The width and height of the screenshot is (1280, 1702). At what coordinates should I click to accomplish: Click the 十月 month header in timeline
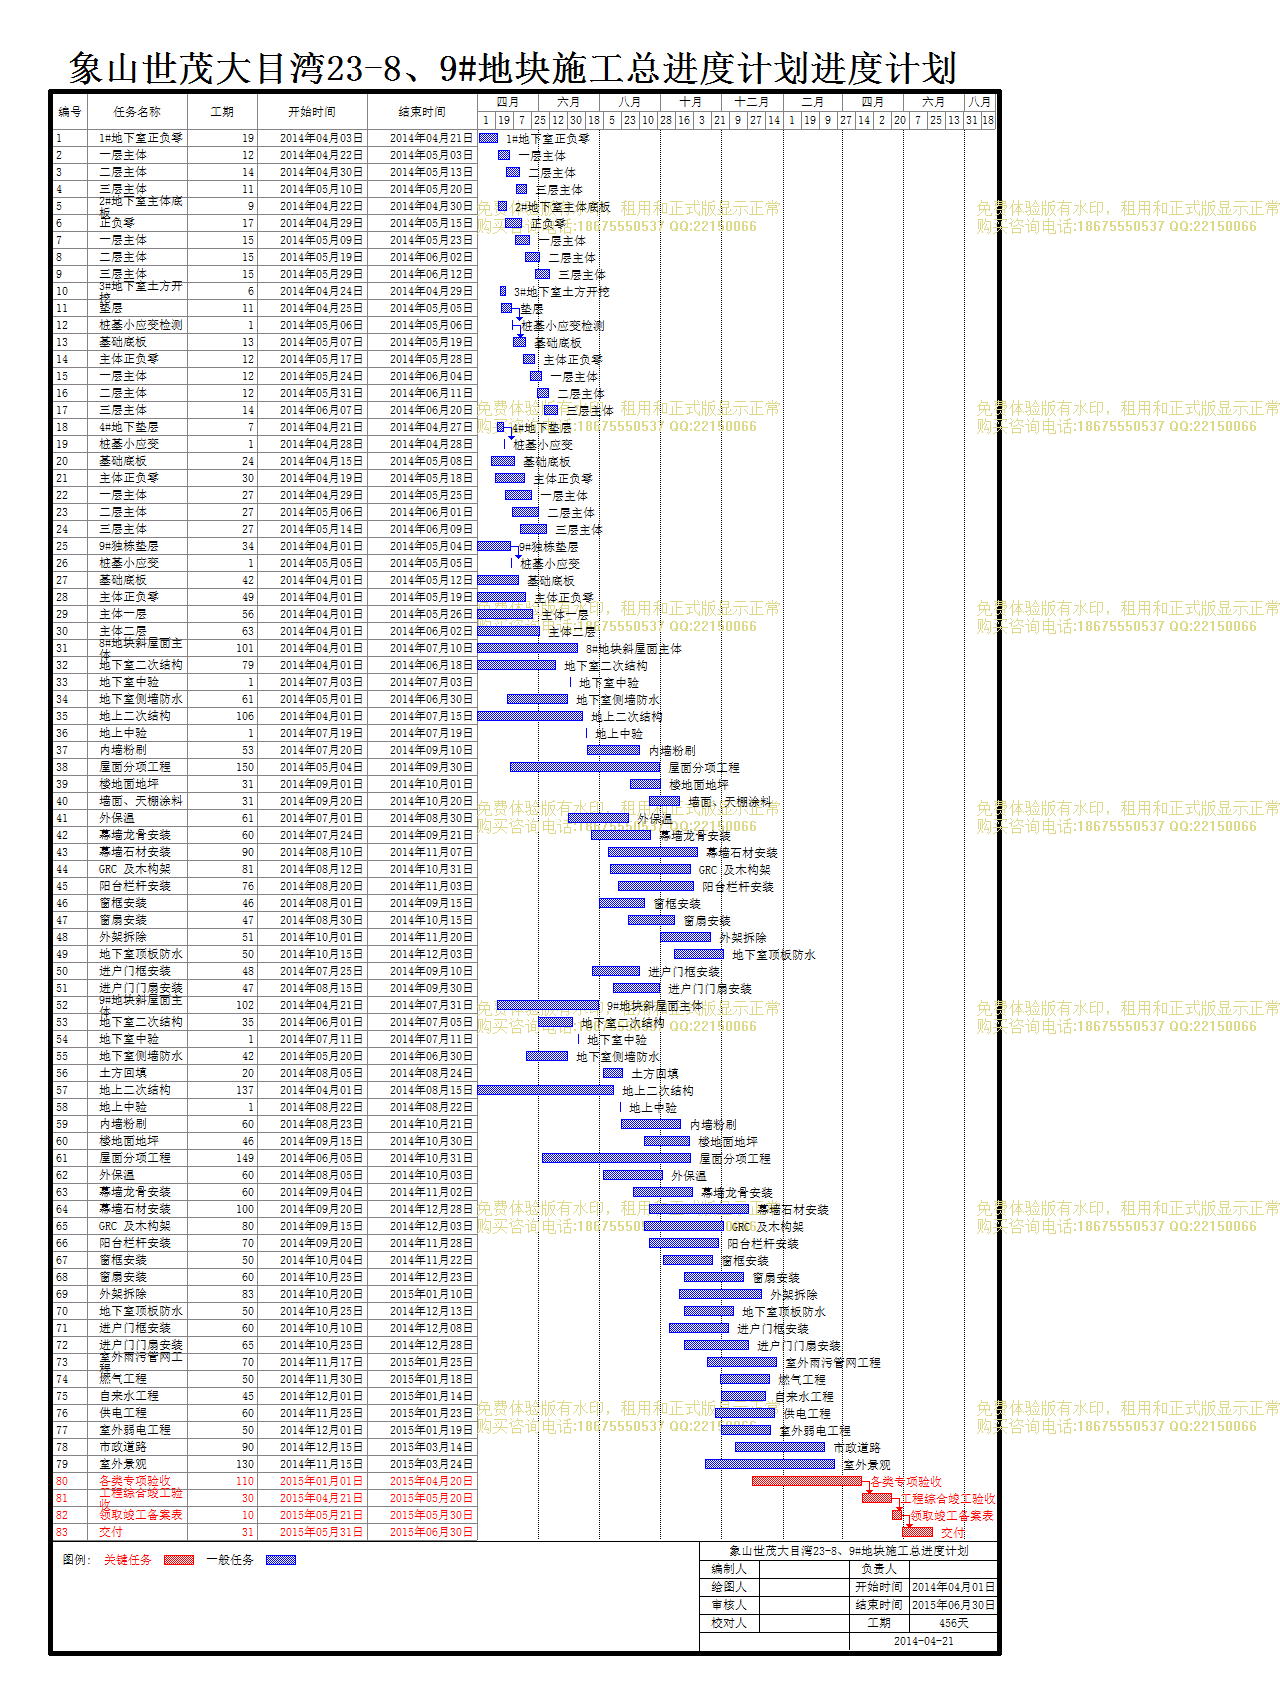(x=691, y=102)
